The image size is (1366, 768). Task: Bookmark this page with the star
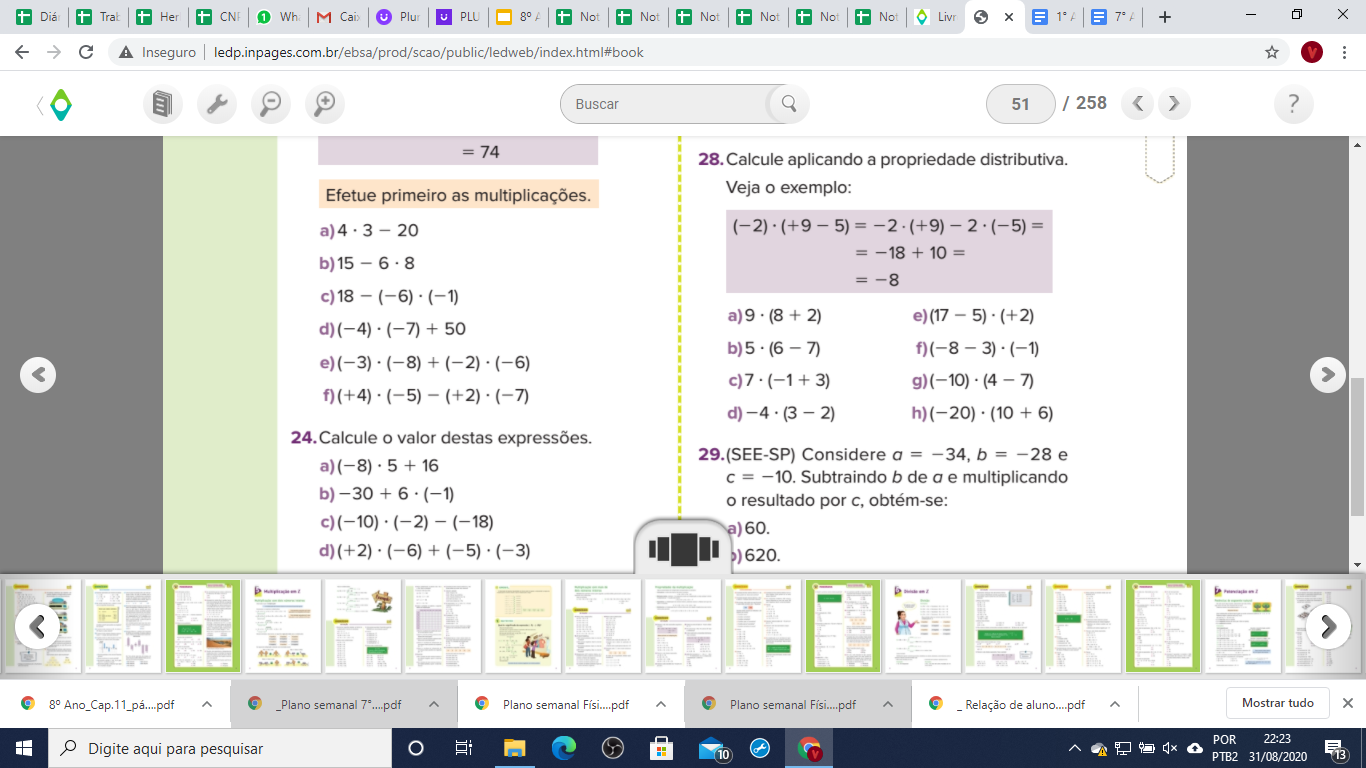[x=1272, y=52]
